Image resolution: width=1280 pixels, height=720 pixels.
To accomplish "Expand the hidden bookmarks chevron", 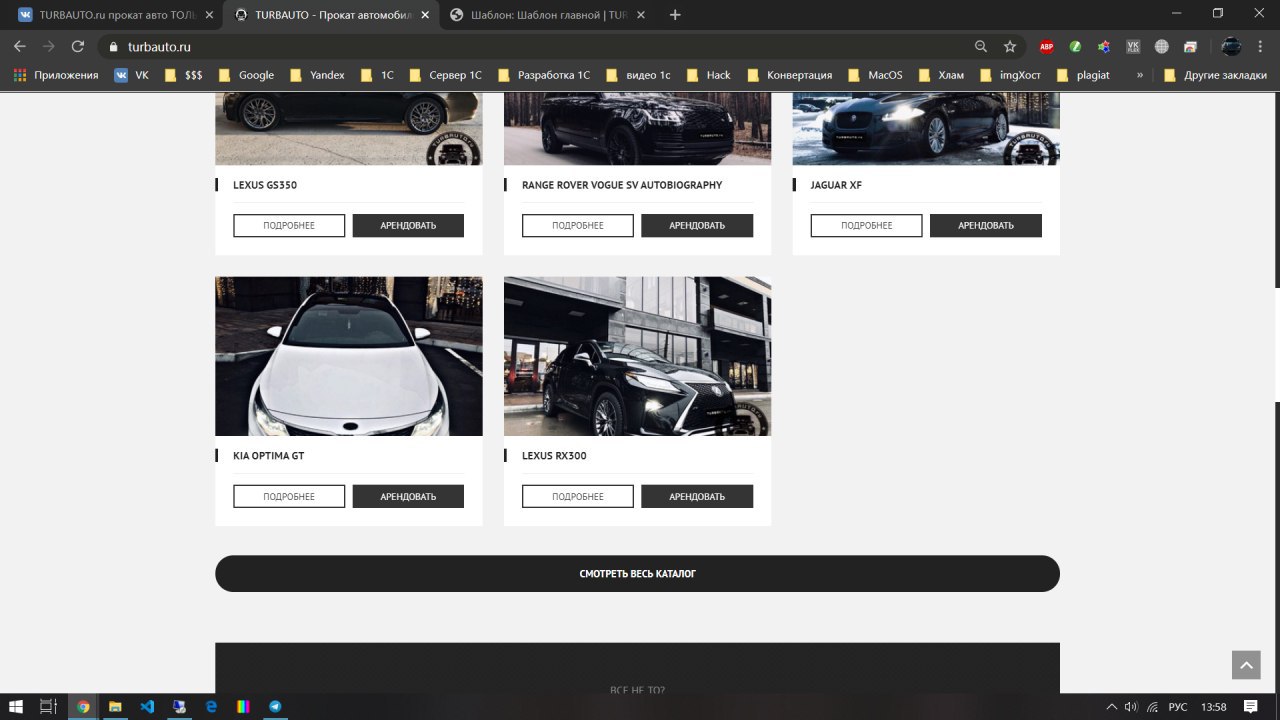I will 1140,75.
